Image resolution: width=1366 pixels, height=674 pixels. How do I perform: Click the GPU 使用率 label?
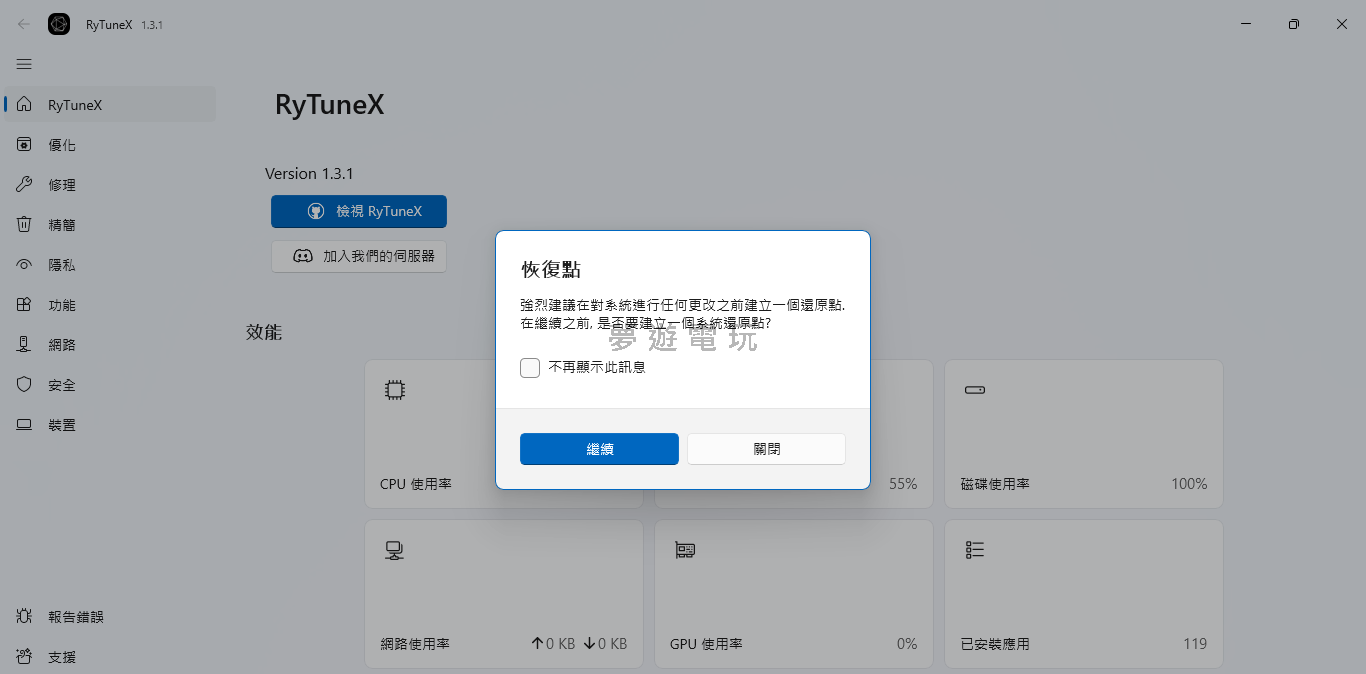(706, 644)
